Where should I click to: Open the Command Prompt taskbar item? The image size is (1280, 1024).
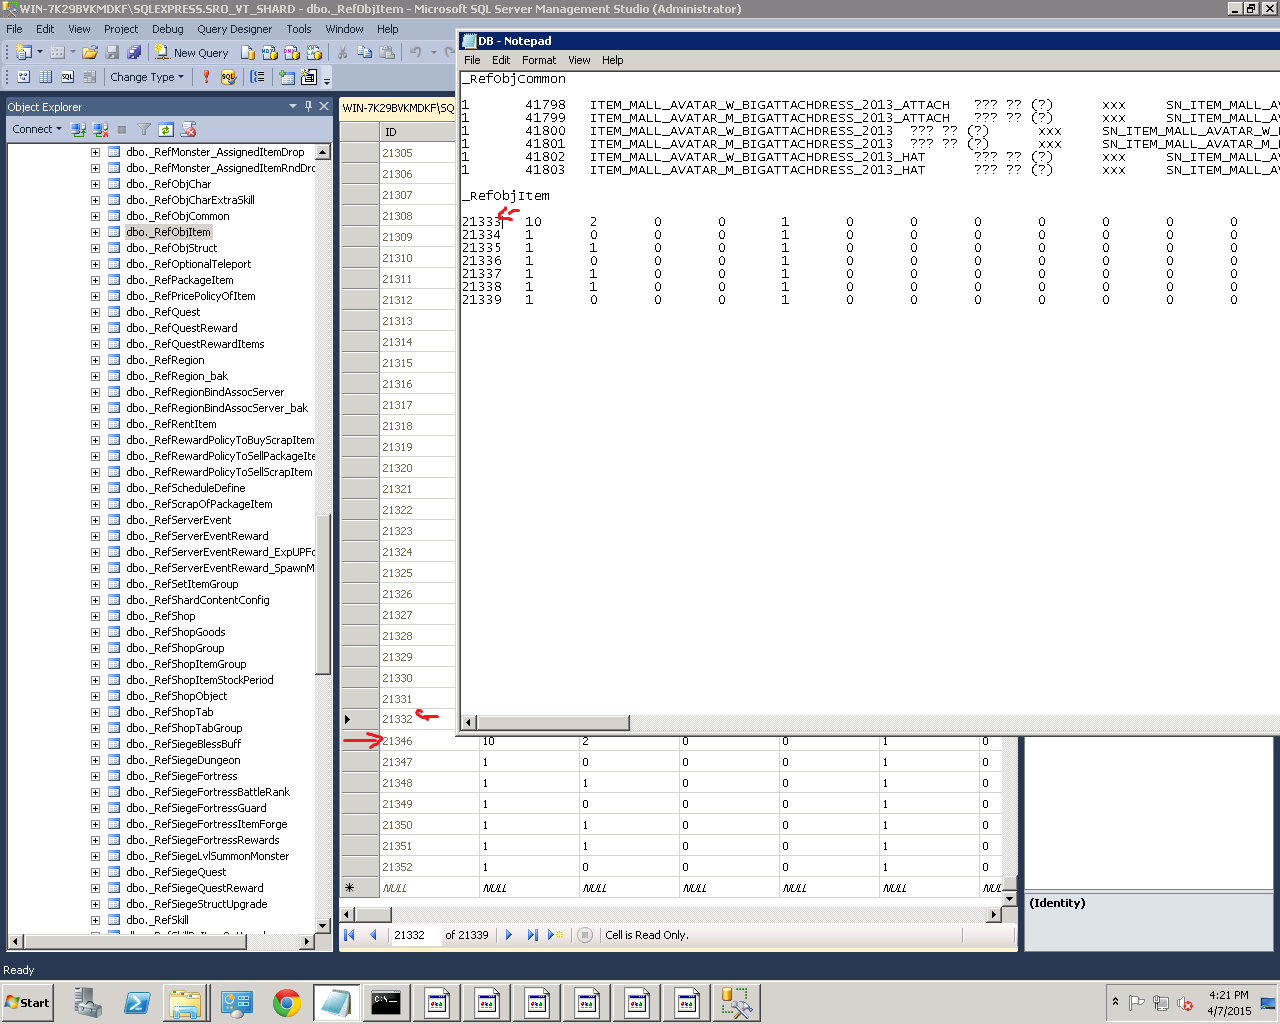click(386, 1003)
